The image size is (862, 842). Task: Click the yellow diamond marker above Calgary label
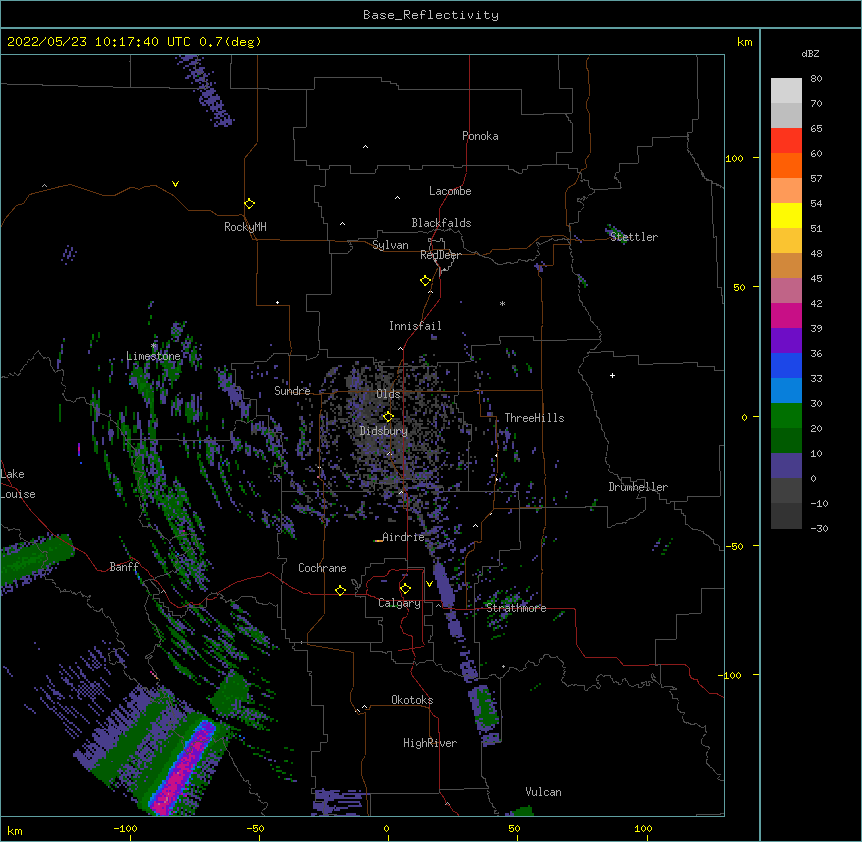coord(405,589)
